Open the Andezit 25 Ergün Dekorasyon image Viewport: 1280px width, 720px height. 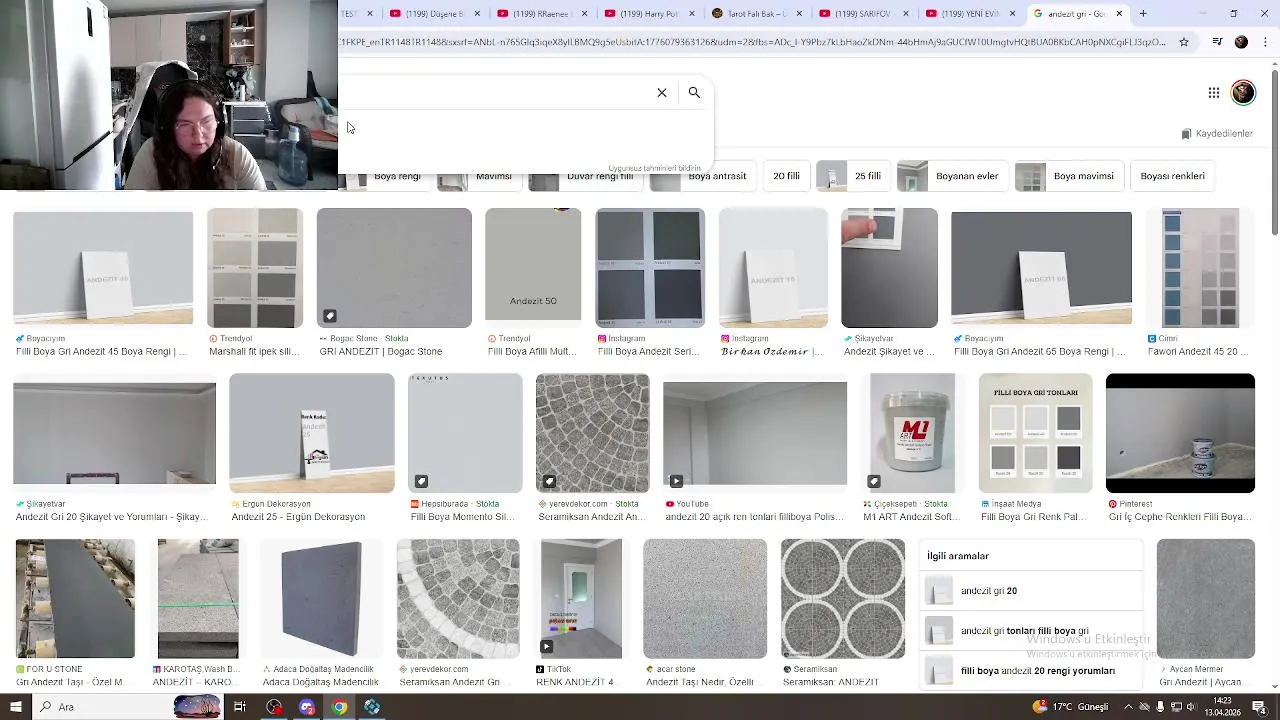(312, 433)
